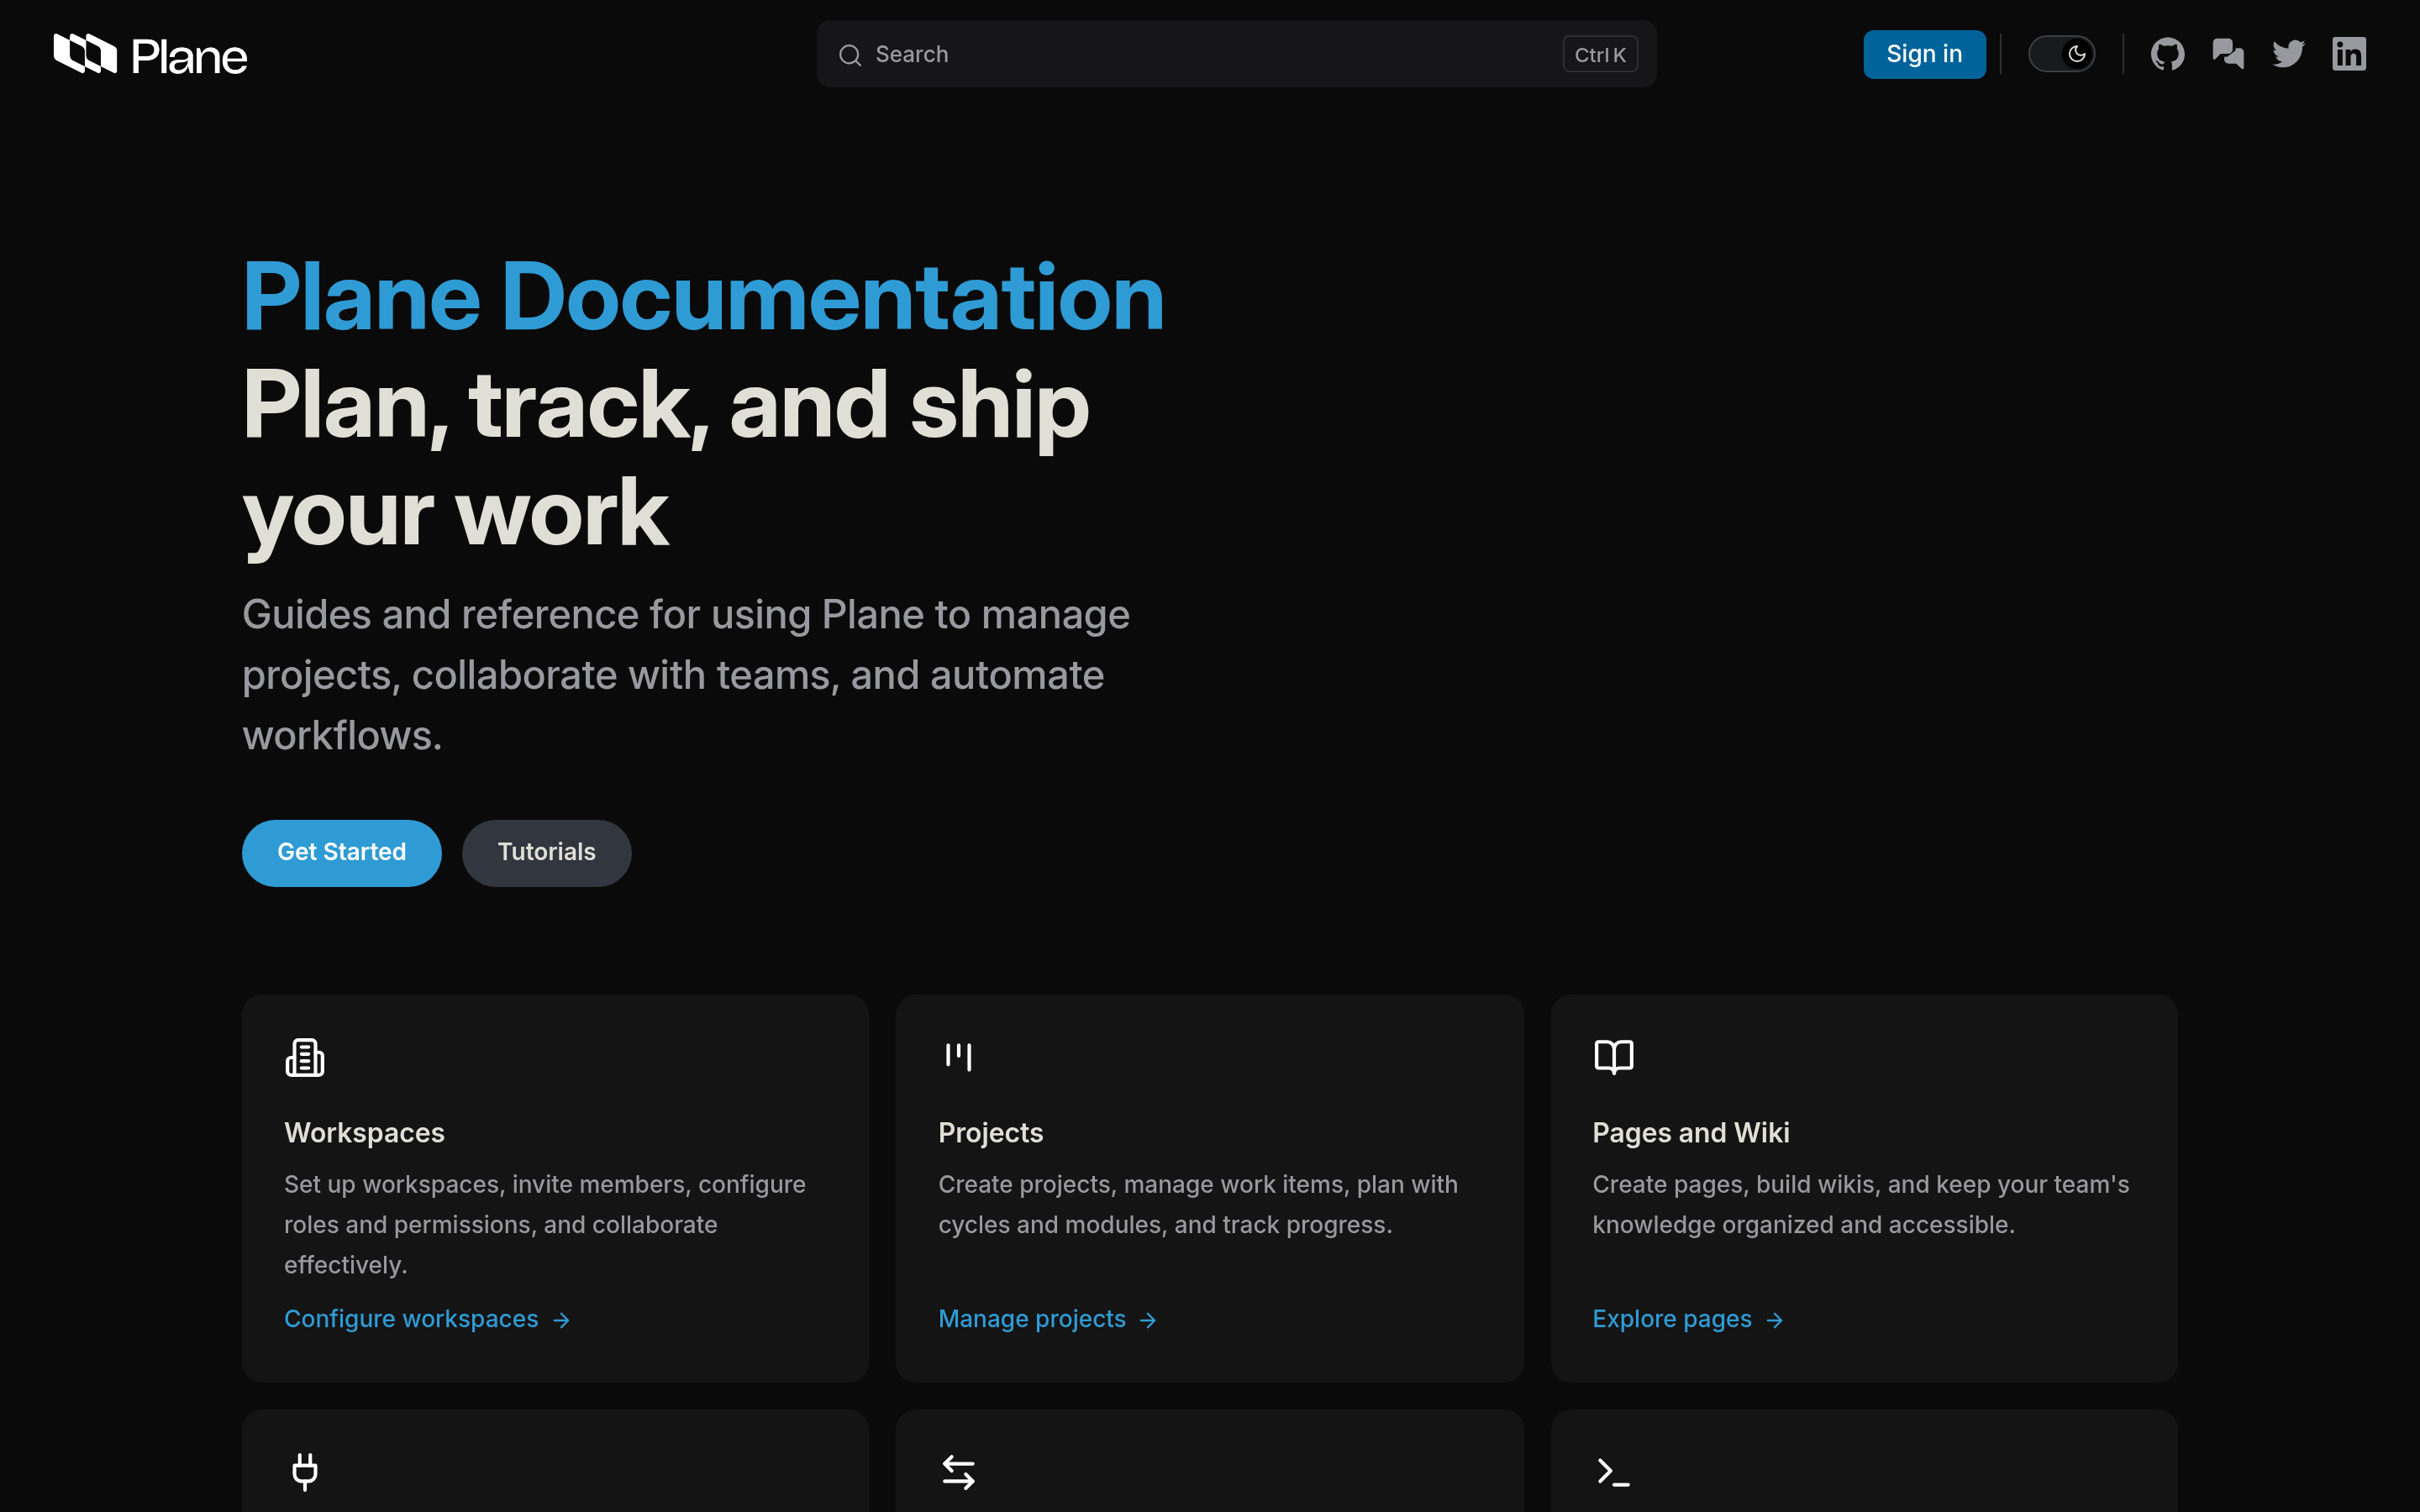Image resolution: width=2420 pixels, height=1512 pixels.
Task: Visit the Twitter bird icon link
Action: pyautogui.click(x=2288, y=54)
